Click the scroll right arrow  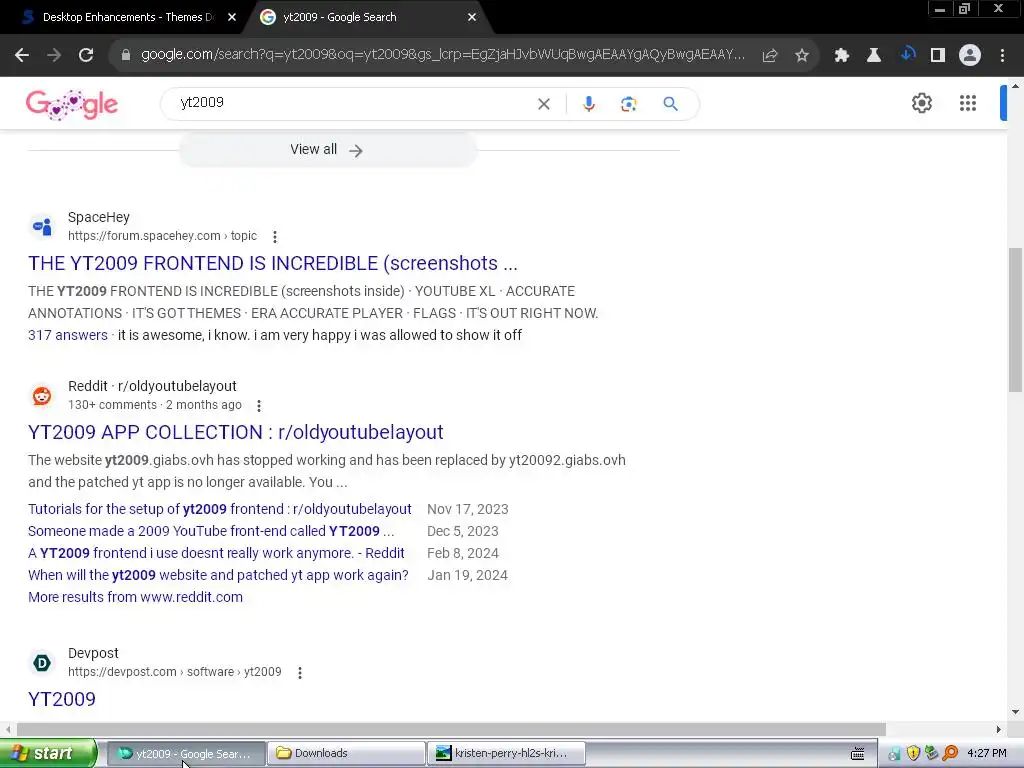click(999, 729)
